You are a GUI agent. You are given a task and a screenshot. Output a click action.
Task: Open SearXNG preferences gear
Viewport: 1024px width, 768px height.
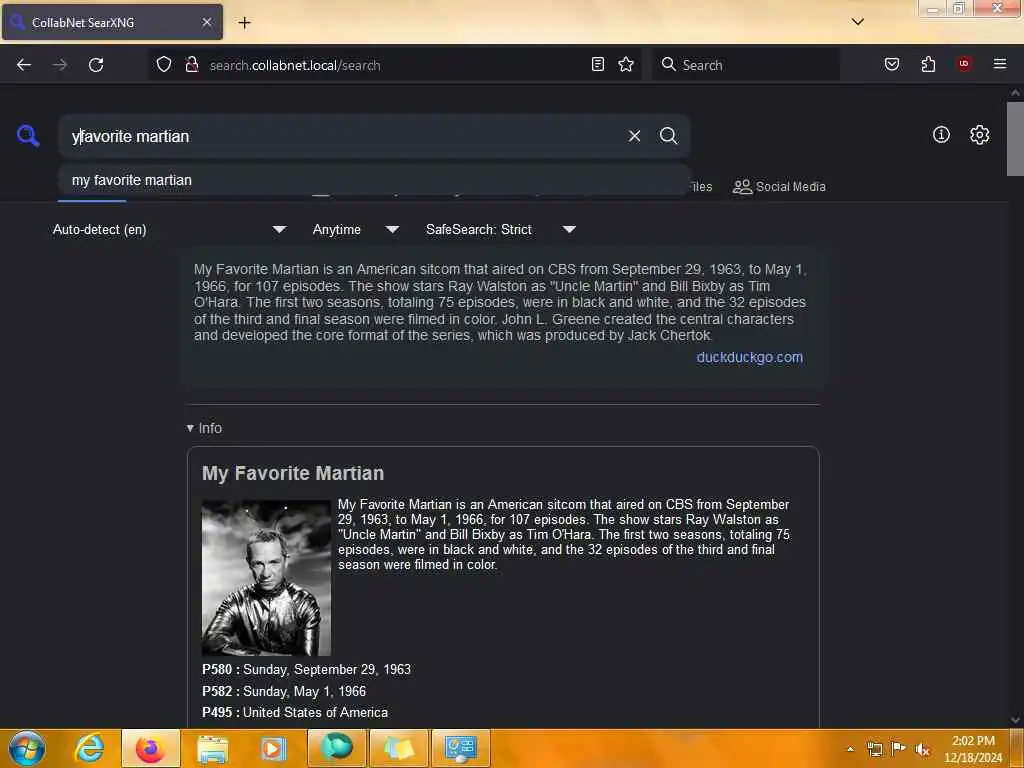coord(979,135)
